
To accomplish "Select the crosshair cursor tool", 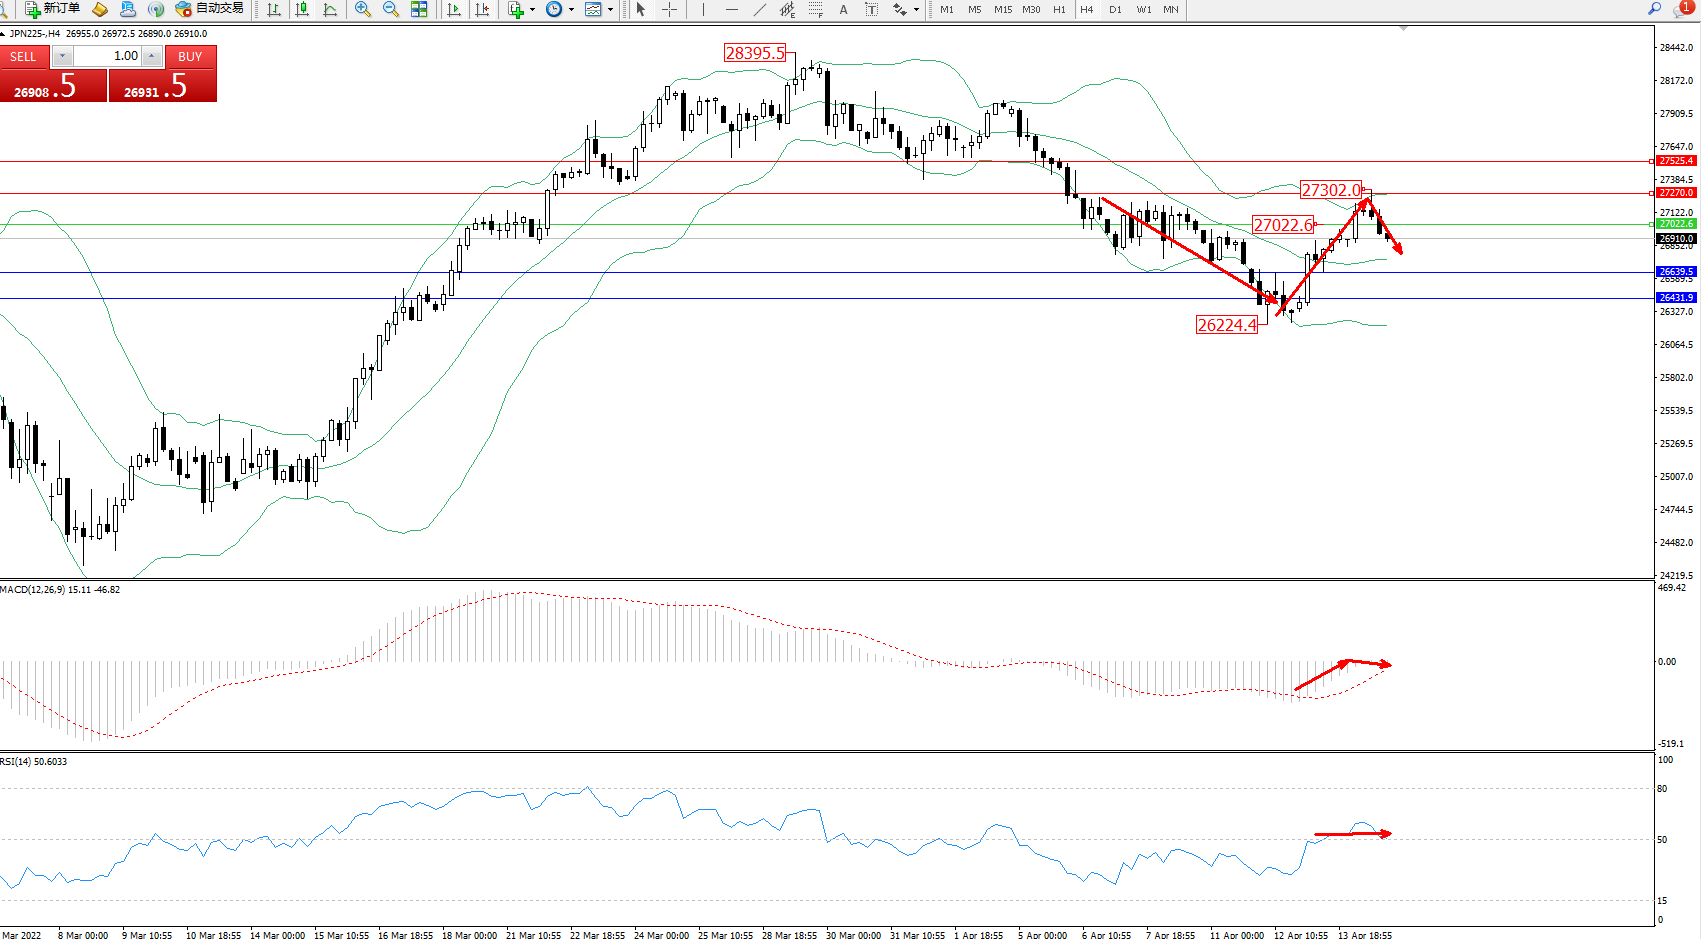I will (669, 9).
